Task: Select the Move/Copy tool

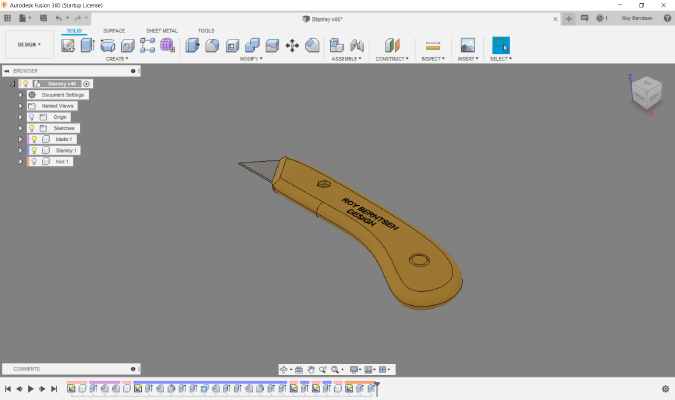Action: [x=292, y=45]
